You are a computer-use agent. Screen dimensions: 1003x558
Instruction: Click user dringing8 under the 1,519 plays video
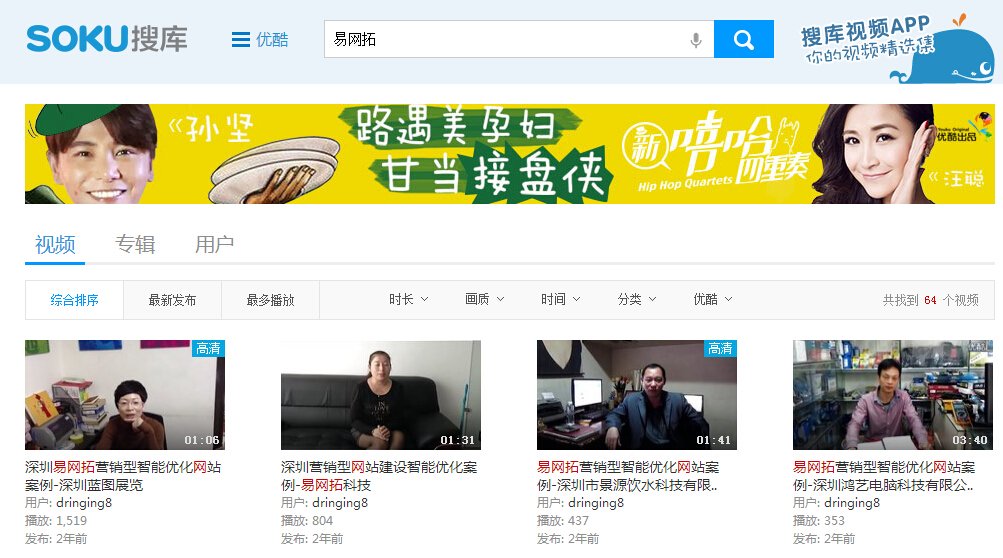tap(84, 503)
